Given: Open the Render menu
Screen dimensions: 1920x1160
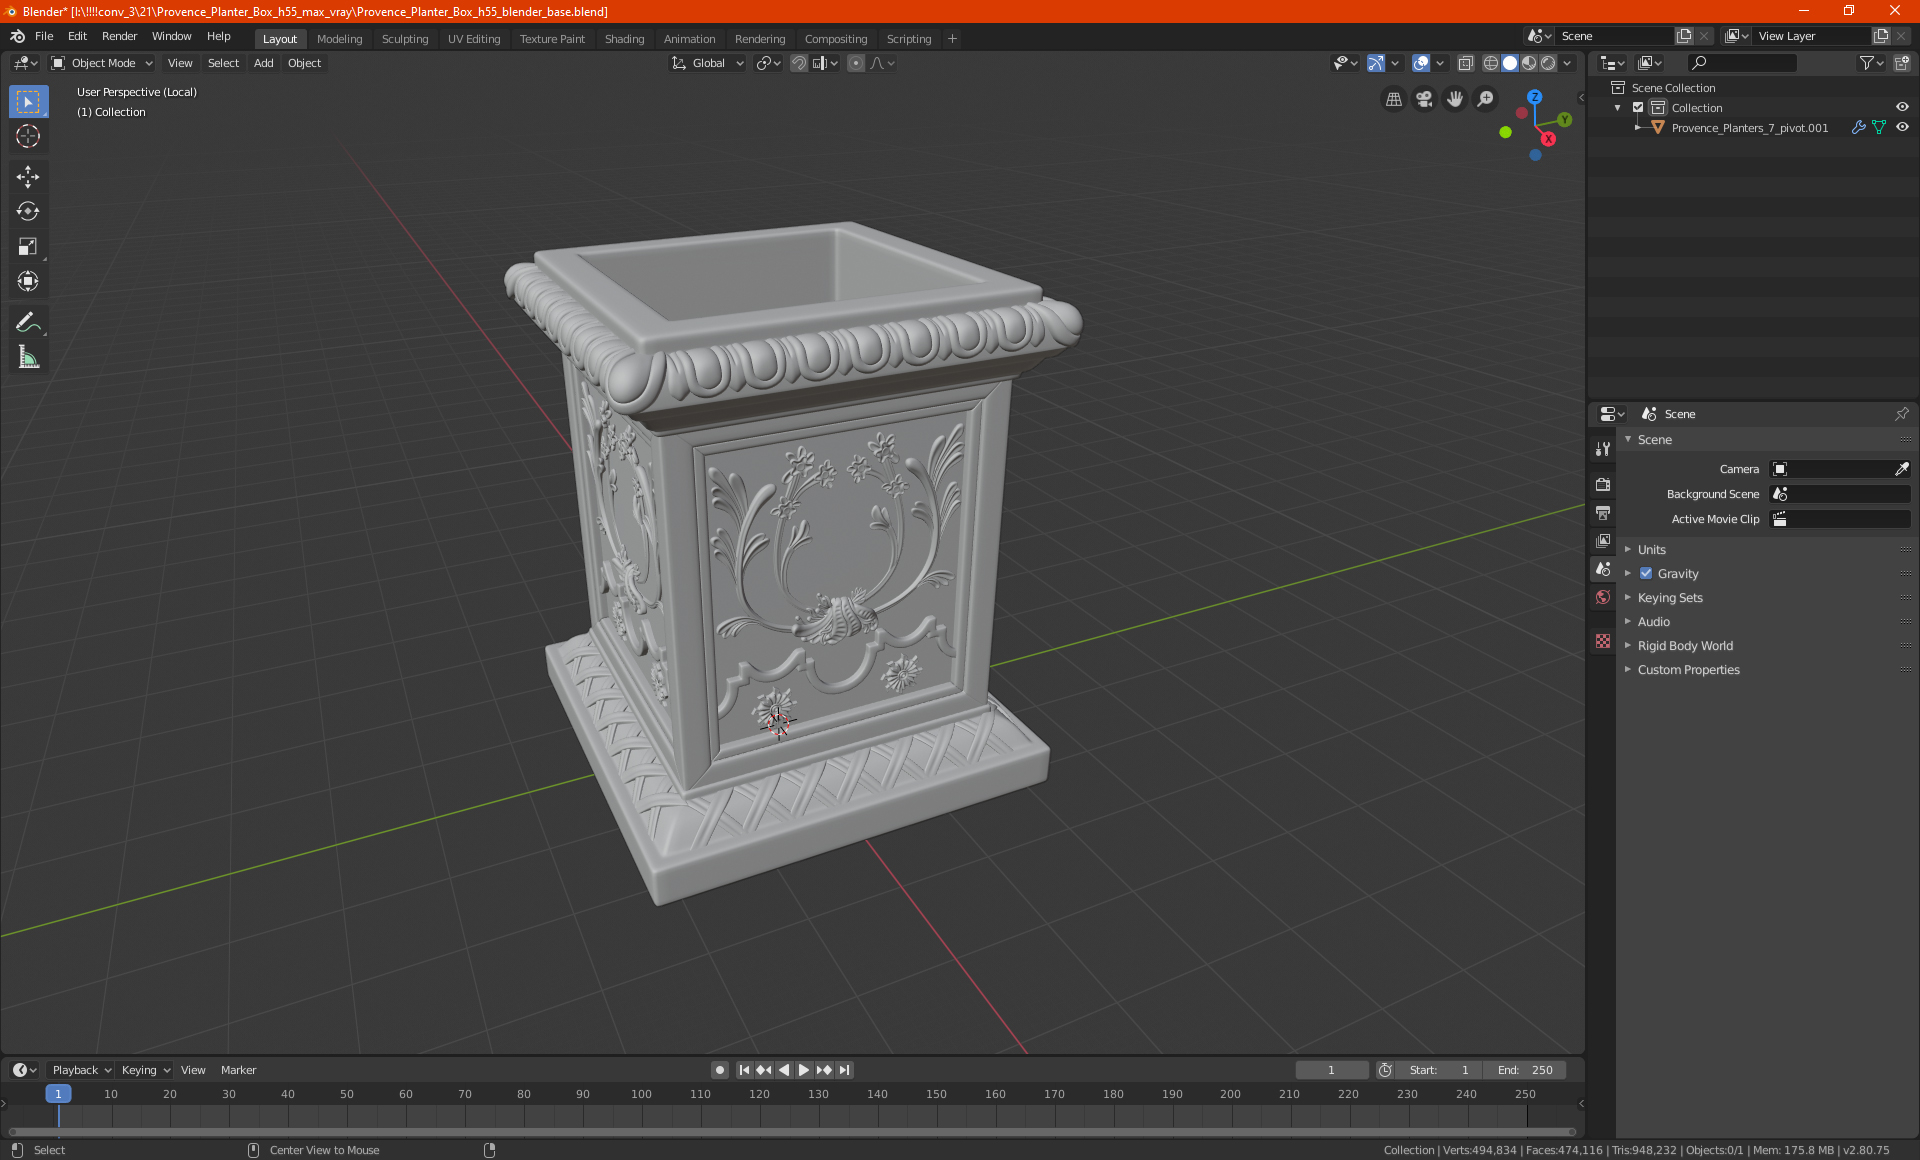Looking at the screenshot, I should (119, 36).
